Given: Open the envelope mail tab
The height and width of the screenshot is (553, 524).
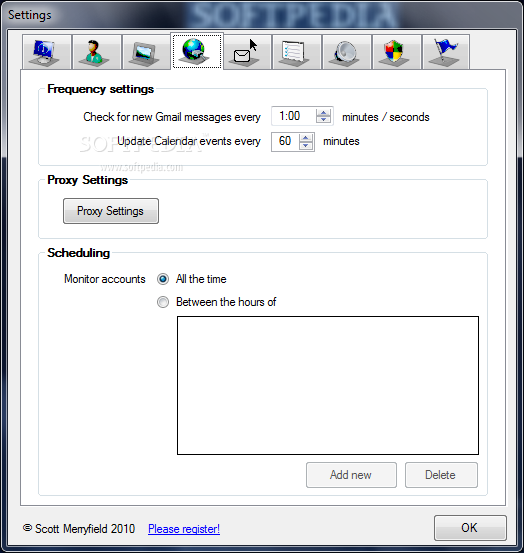Looking at the screenshot, I should [247, 52].
